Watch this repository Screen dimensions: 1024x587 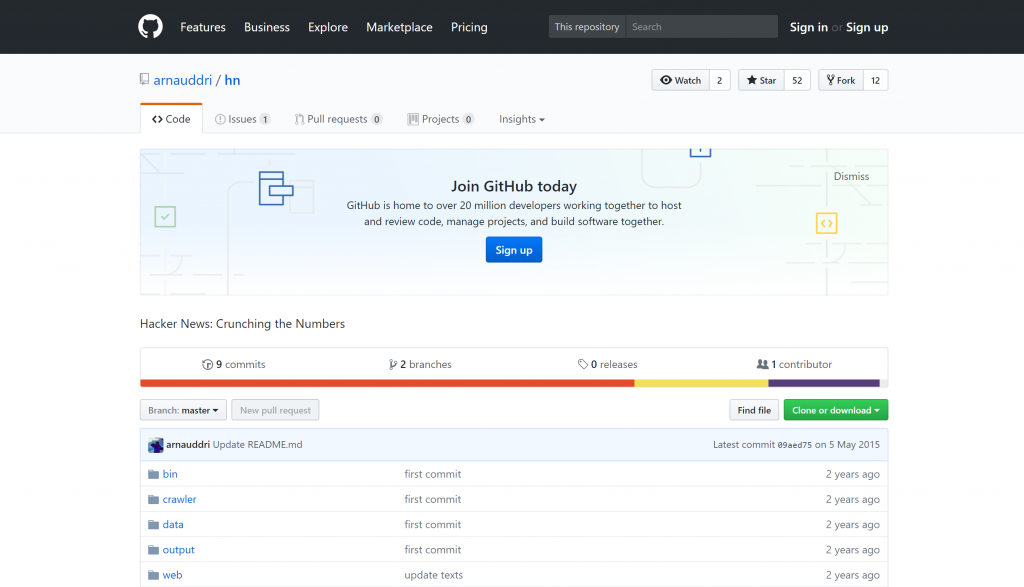point(681,80)
